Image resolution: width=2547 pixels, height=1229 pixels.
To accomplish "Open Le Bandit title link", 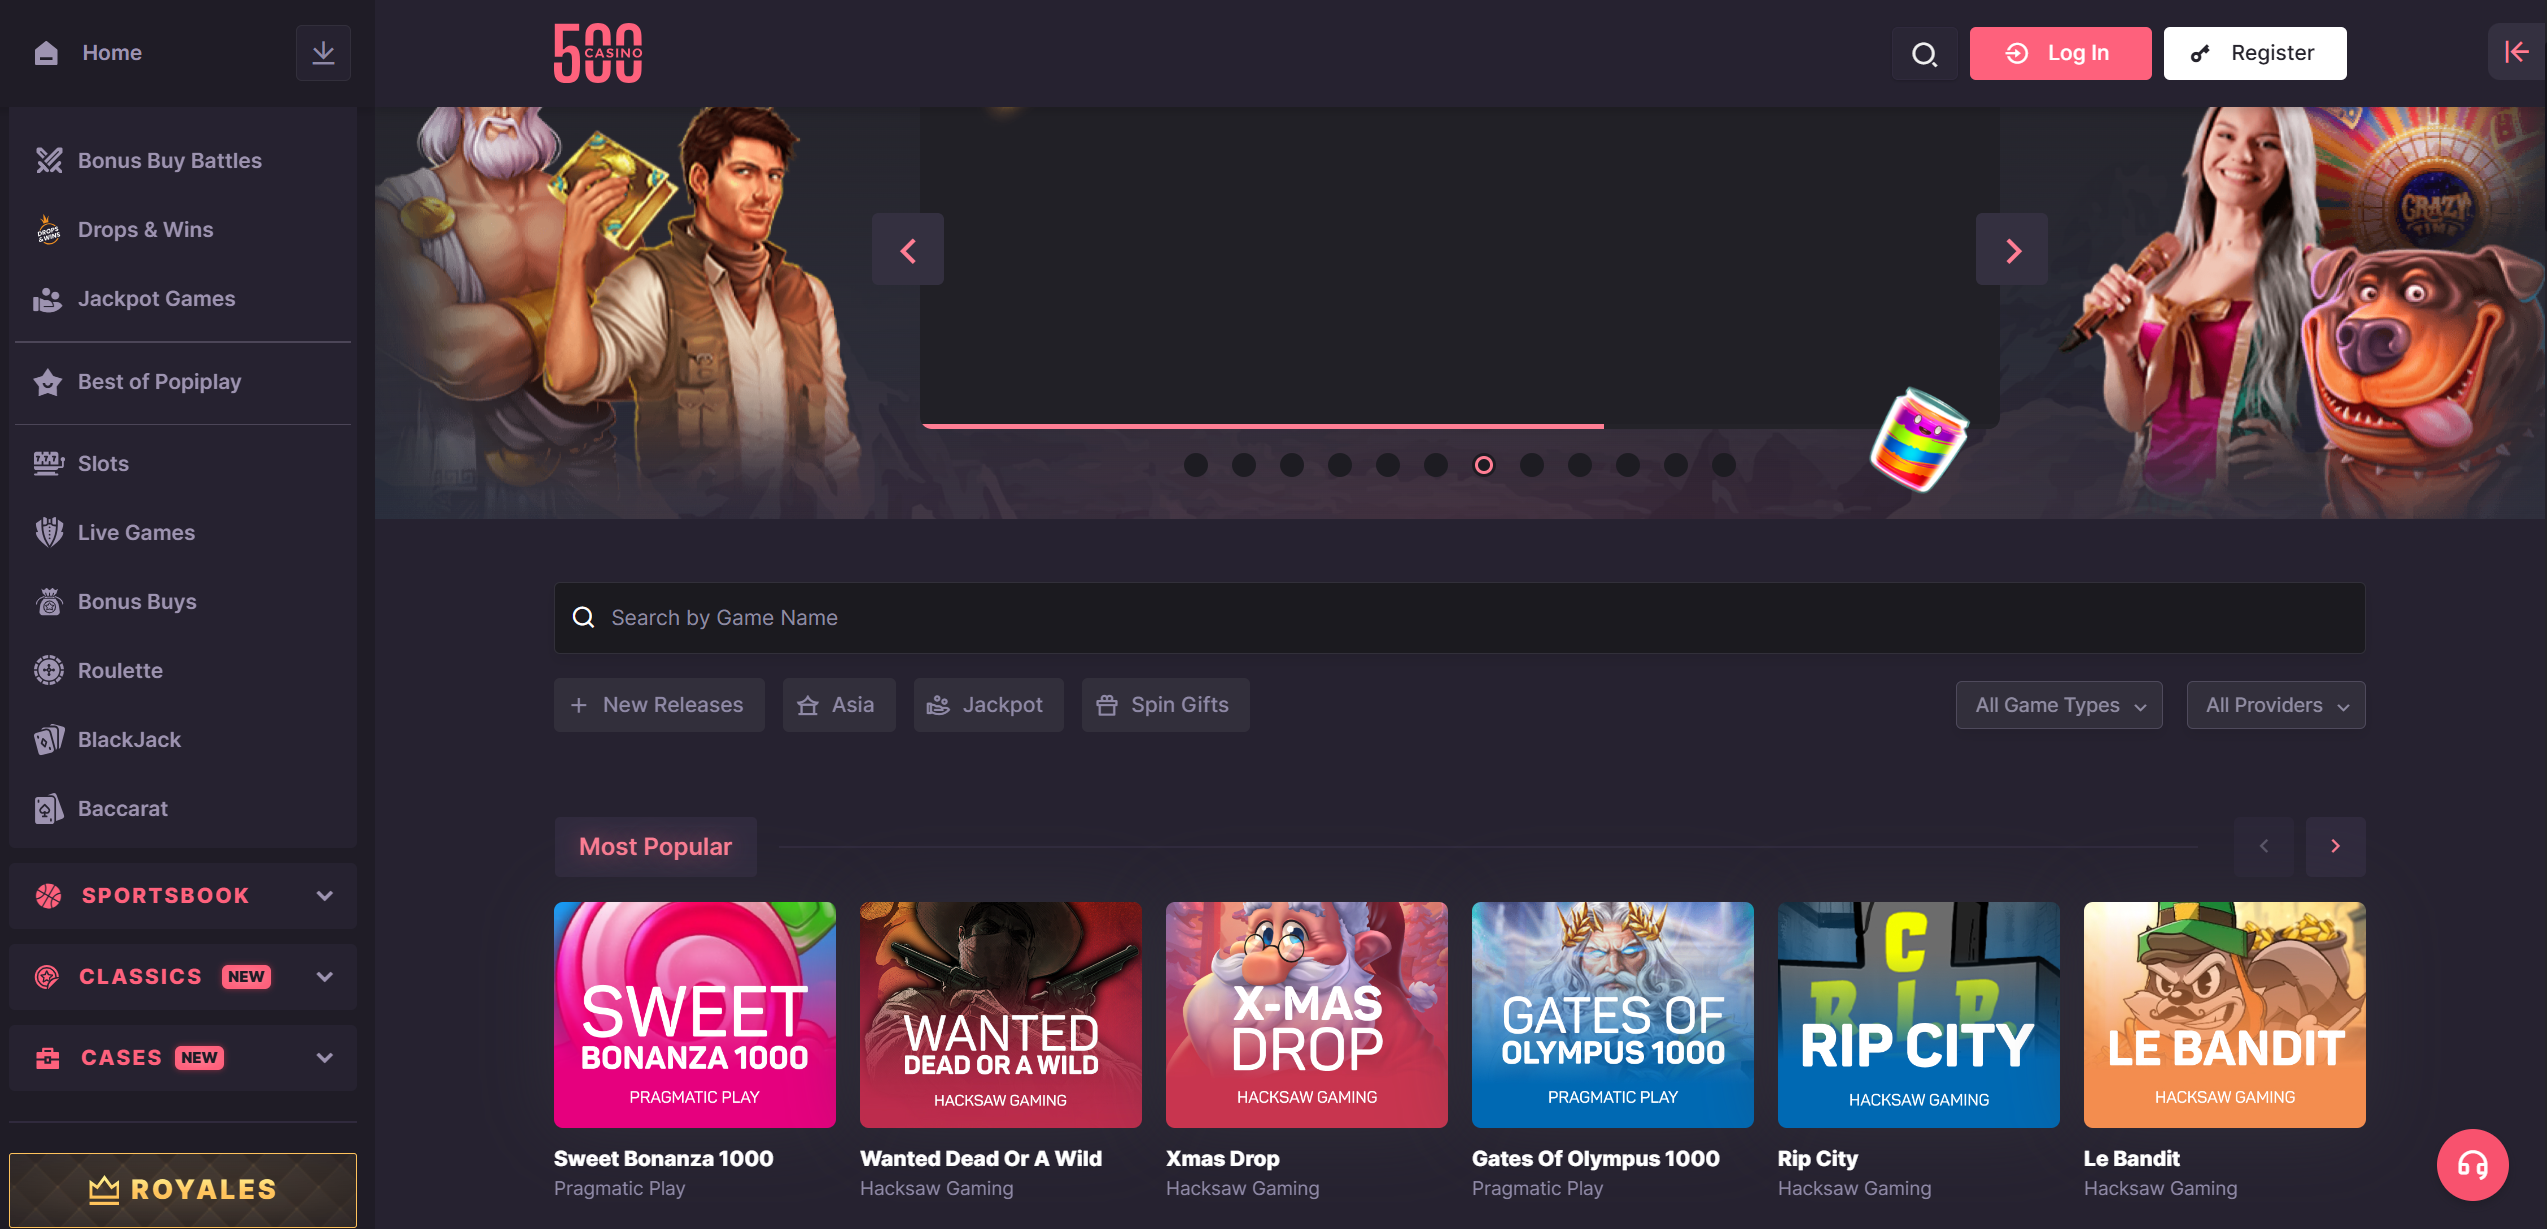I will coord(2131,1158).
